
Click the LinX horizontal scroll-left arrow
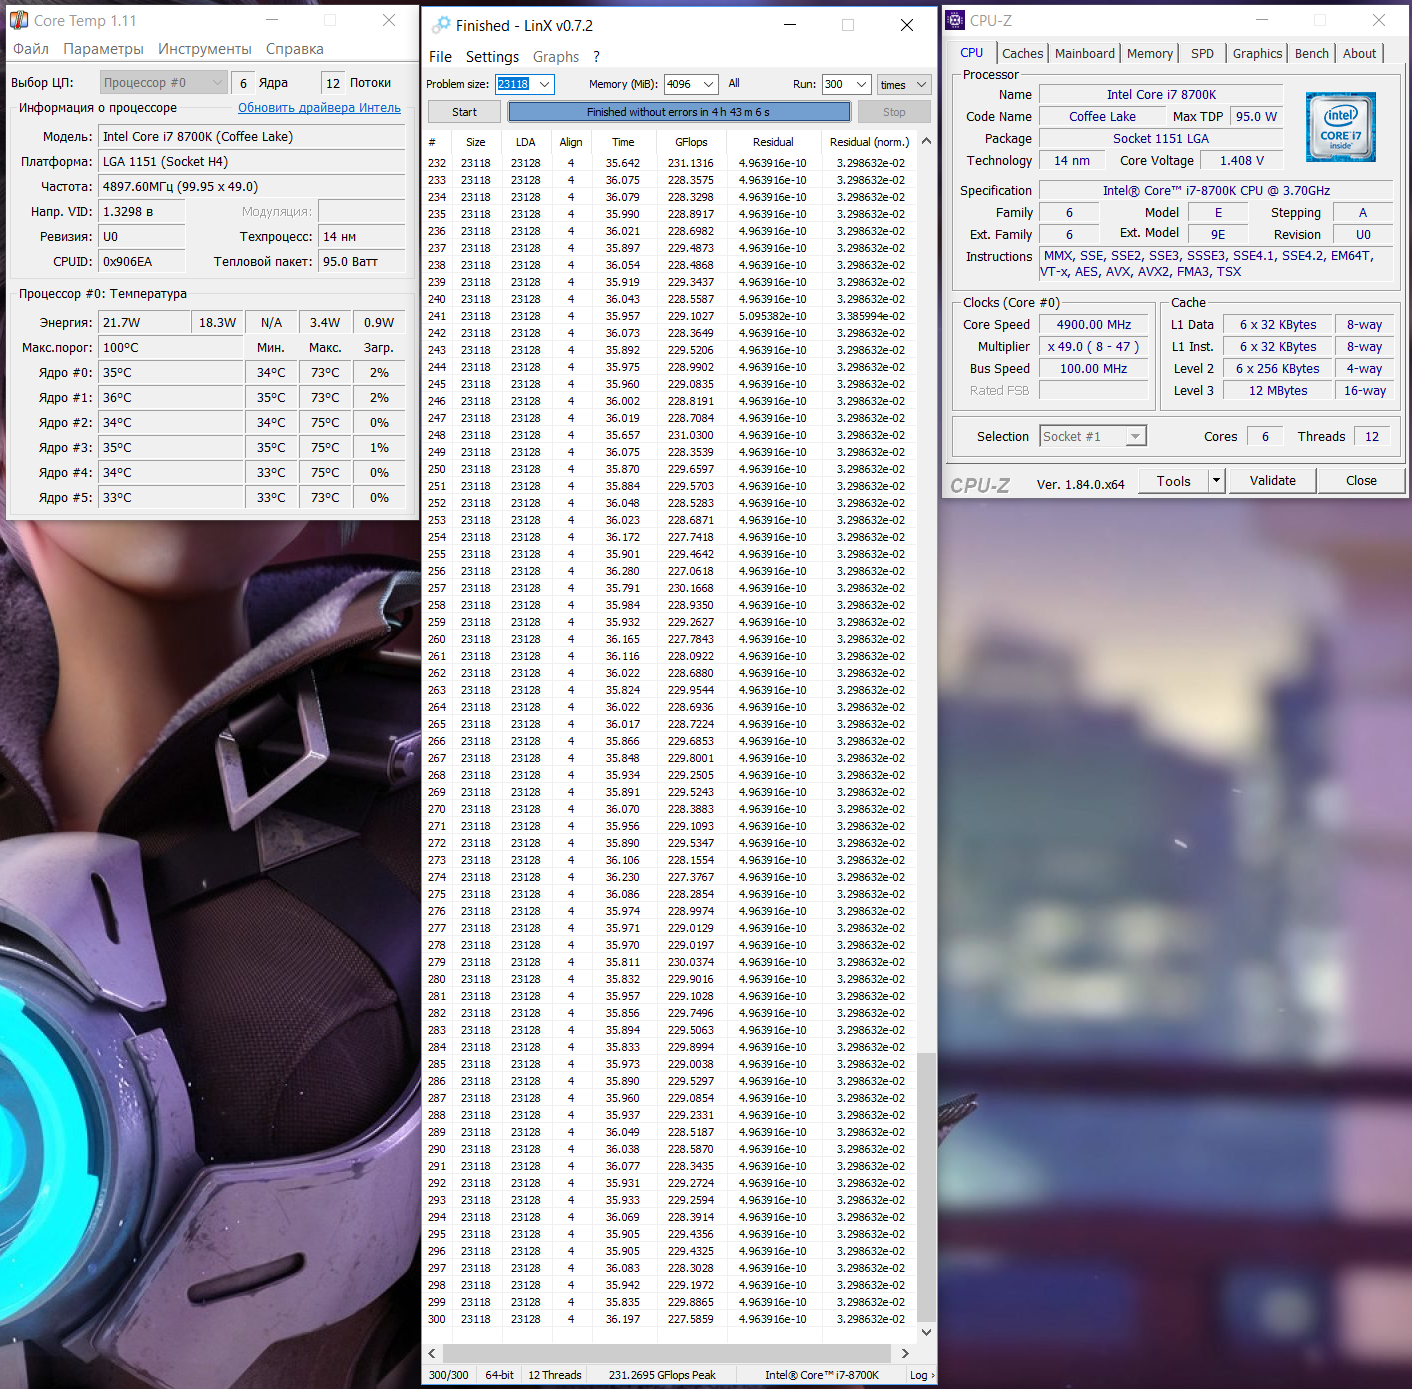click(x=432, y=1353)
